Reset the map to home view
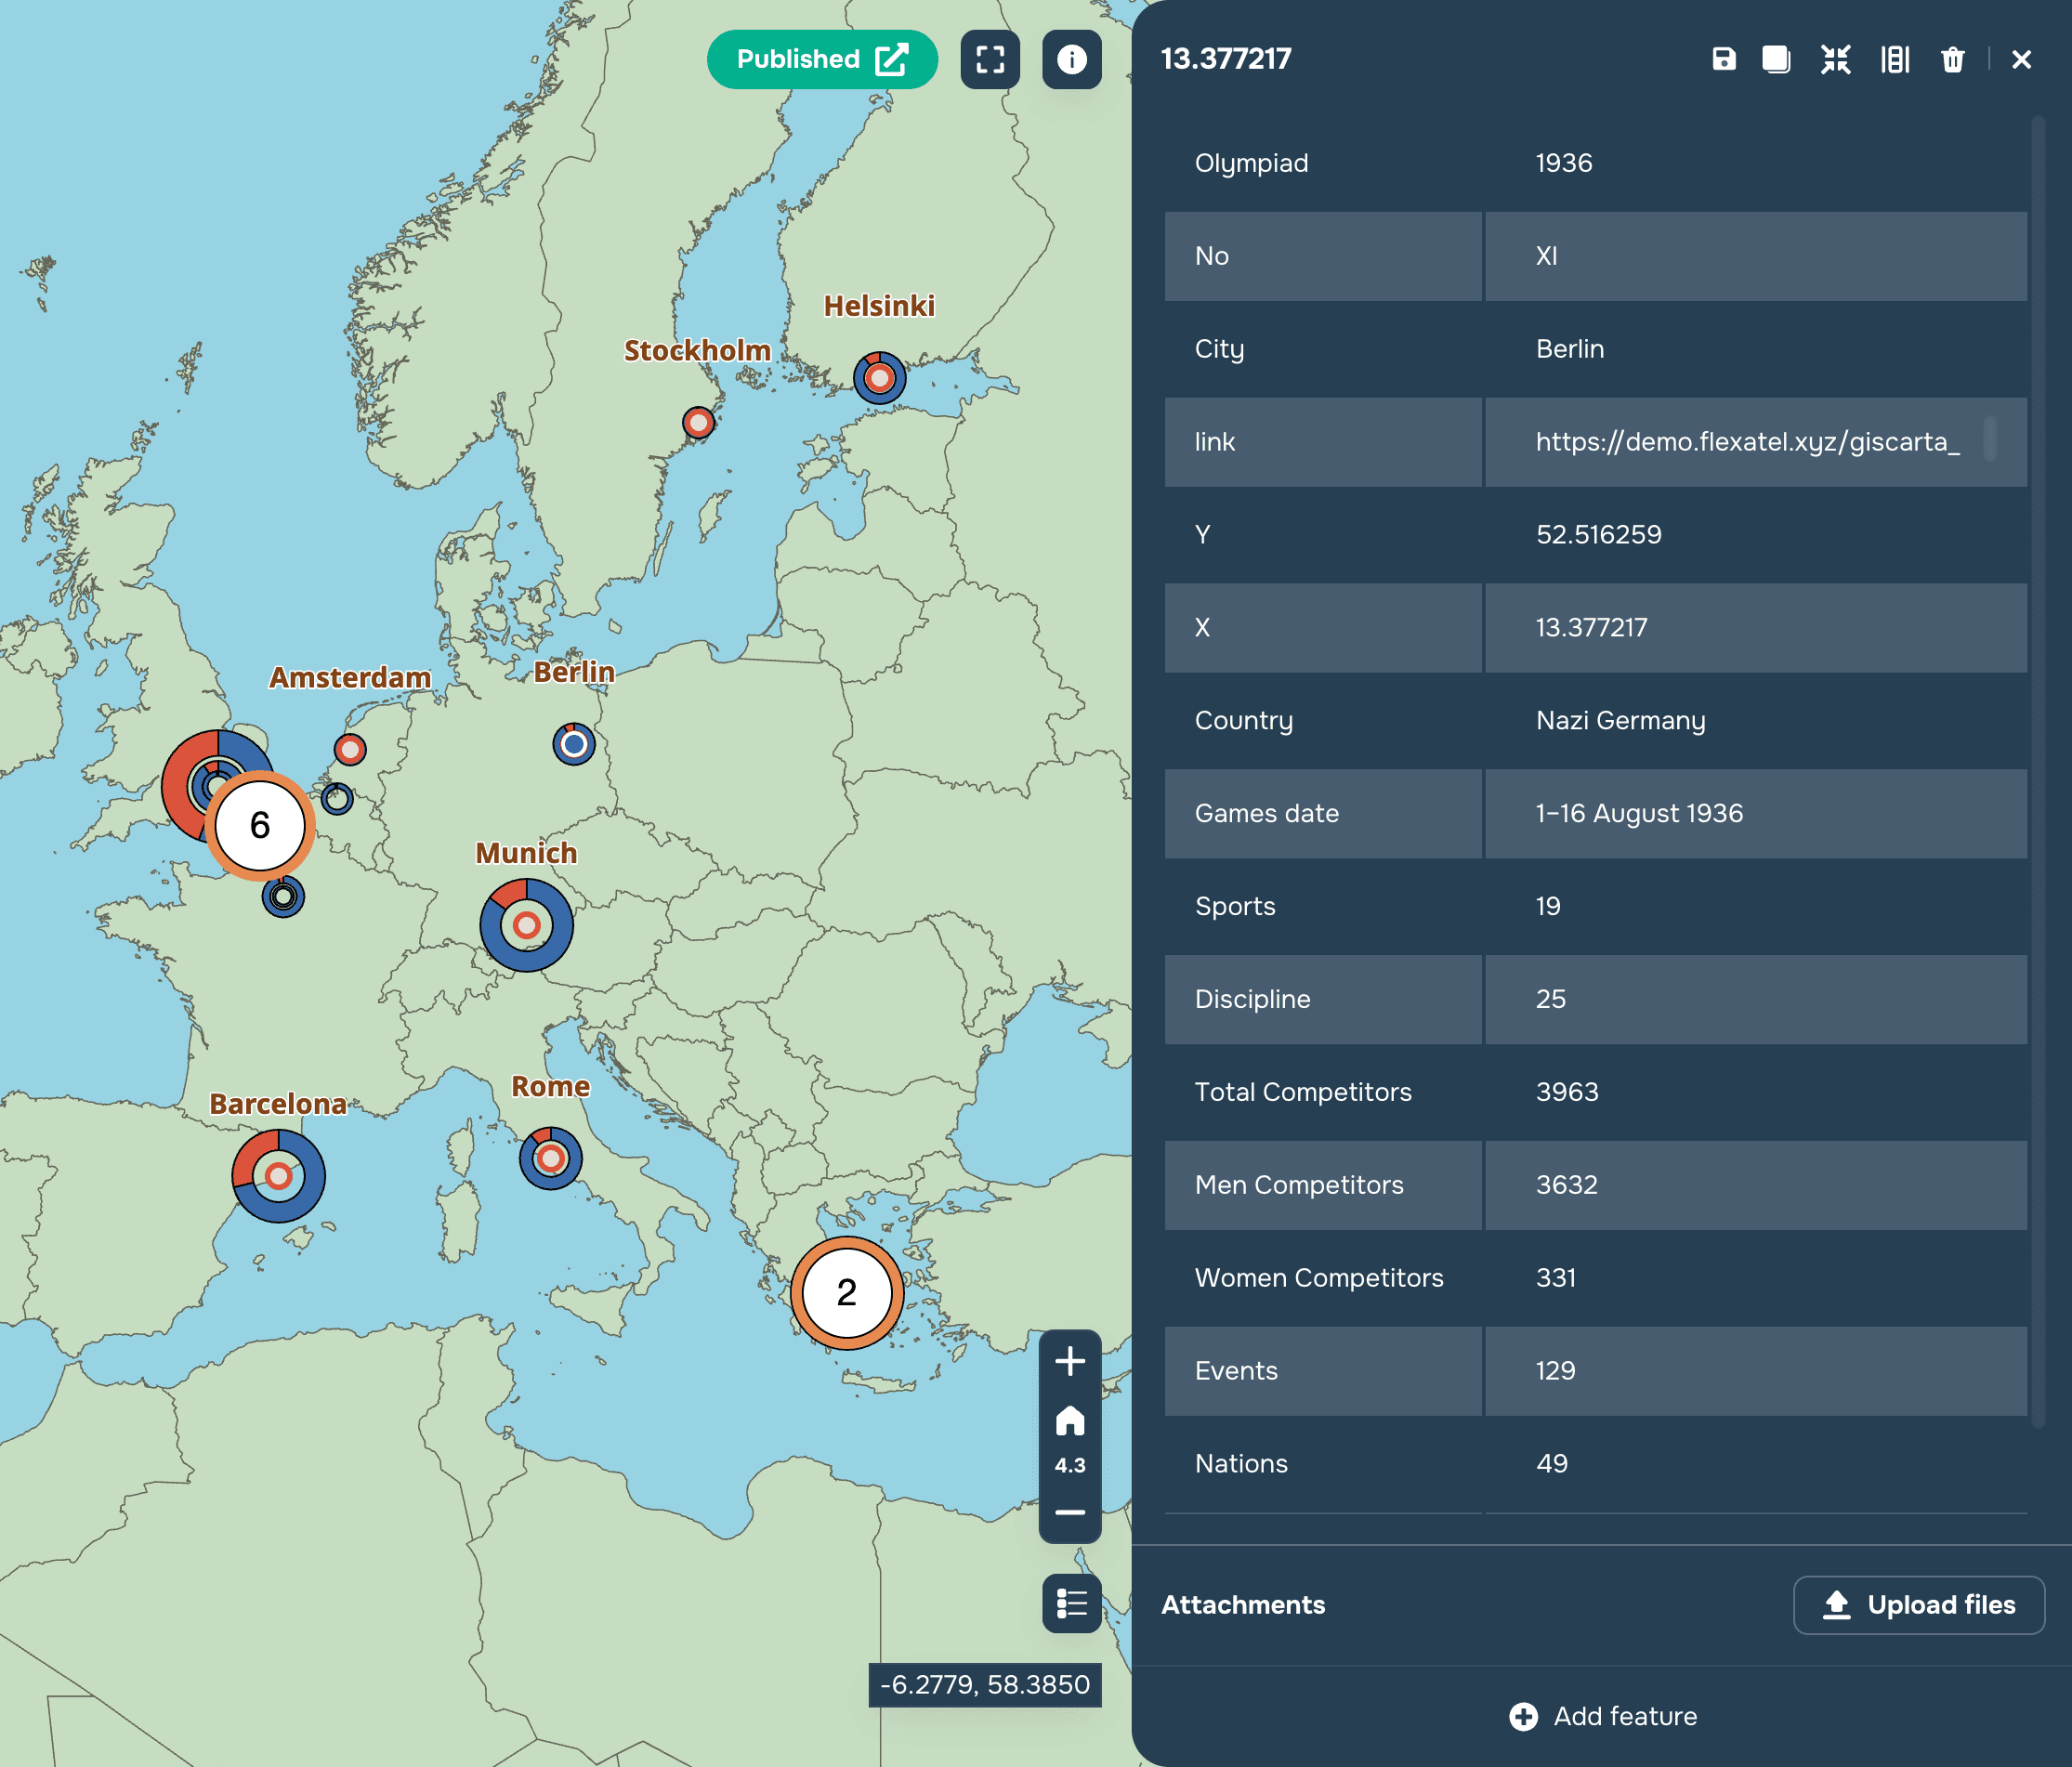The height and width of the screenshot is (1767, 2072). [1070, 1420]
